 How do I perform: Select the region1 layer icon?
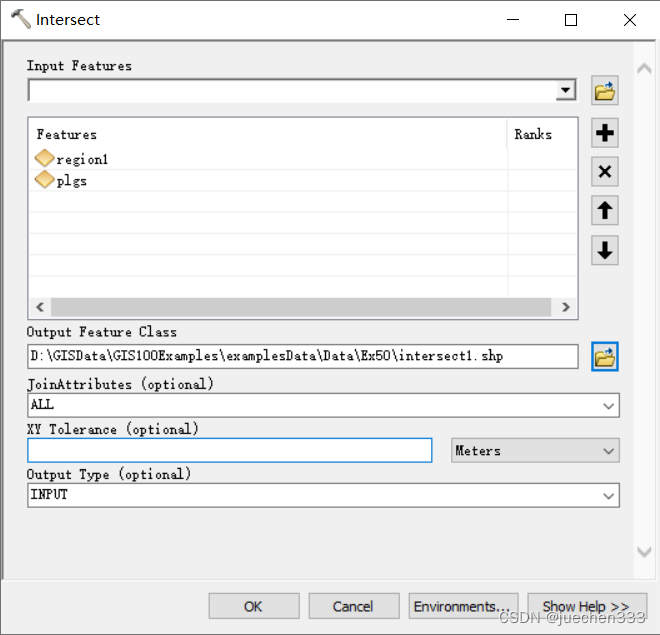(44, 159)
